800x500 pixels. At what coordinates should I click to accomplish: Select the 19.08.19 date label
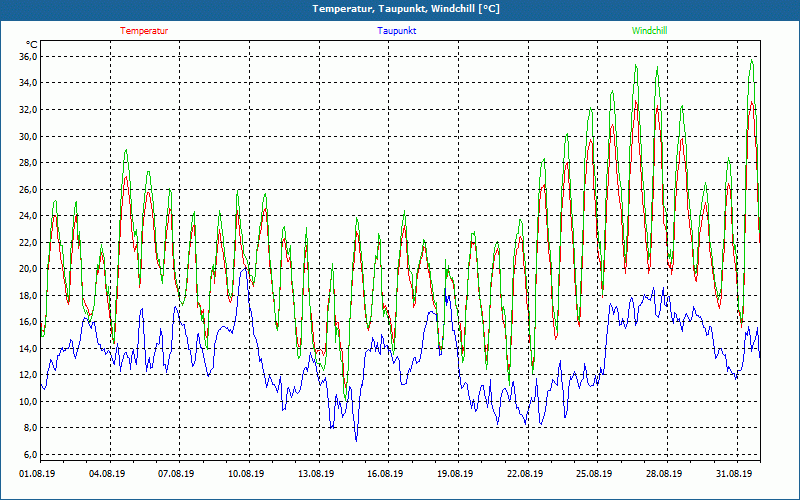pos(455,474)
